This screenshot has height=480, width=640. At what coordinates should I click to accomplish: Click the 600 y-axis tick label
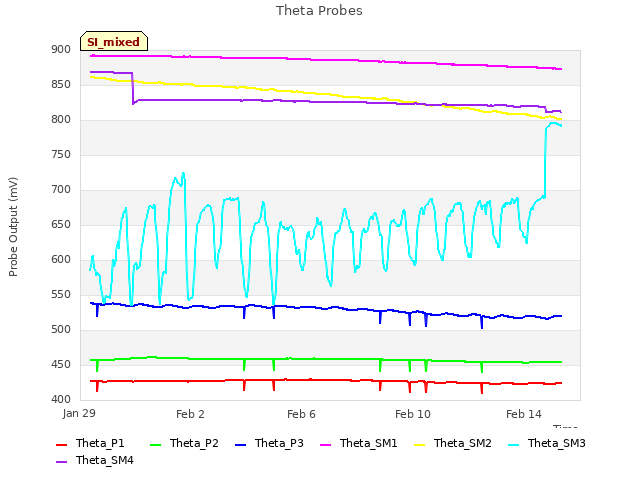61,260
